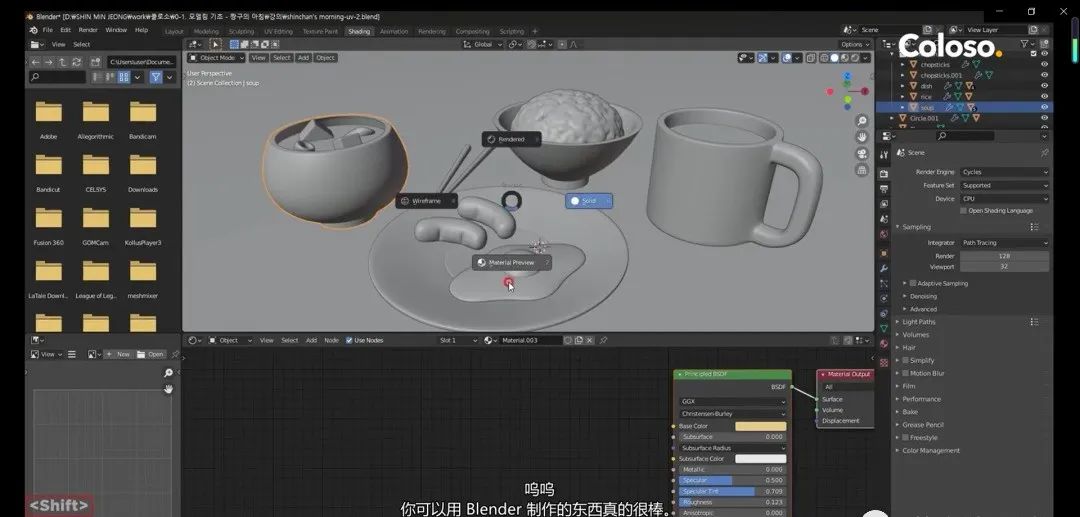Click the pan hand gizmo in viewport
This screenshot has width=1080, height=517.
[x=862, y=138]
